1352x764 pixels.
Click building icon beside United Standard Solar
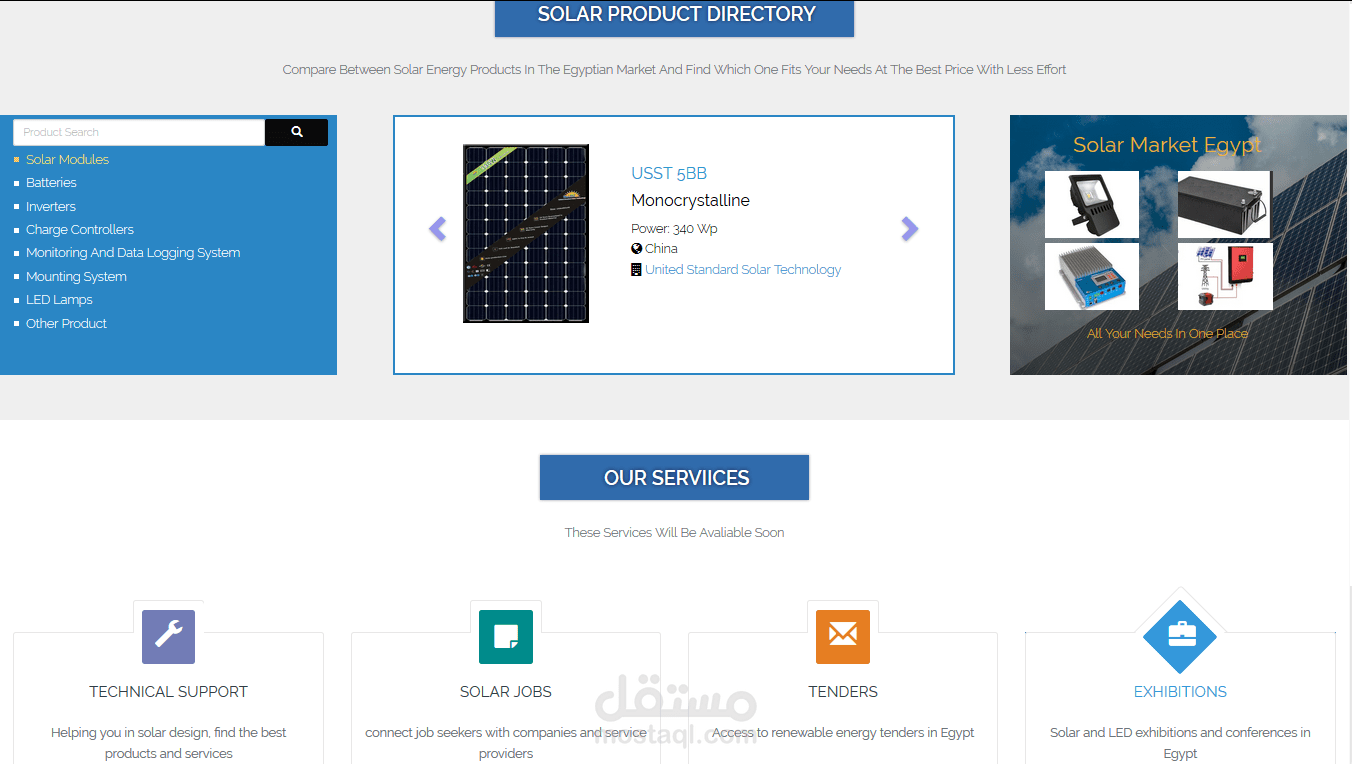(636, 270)
